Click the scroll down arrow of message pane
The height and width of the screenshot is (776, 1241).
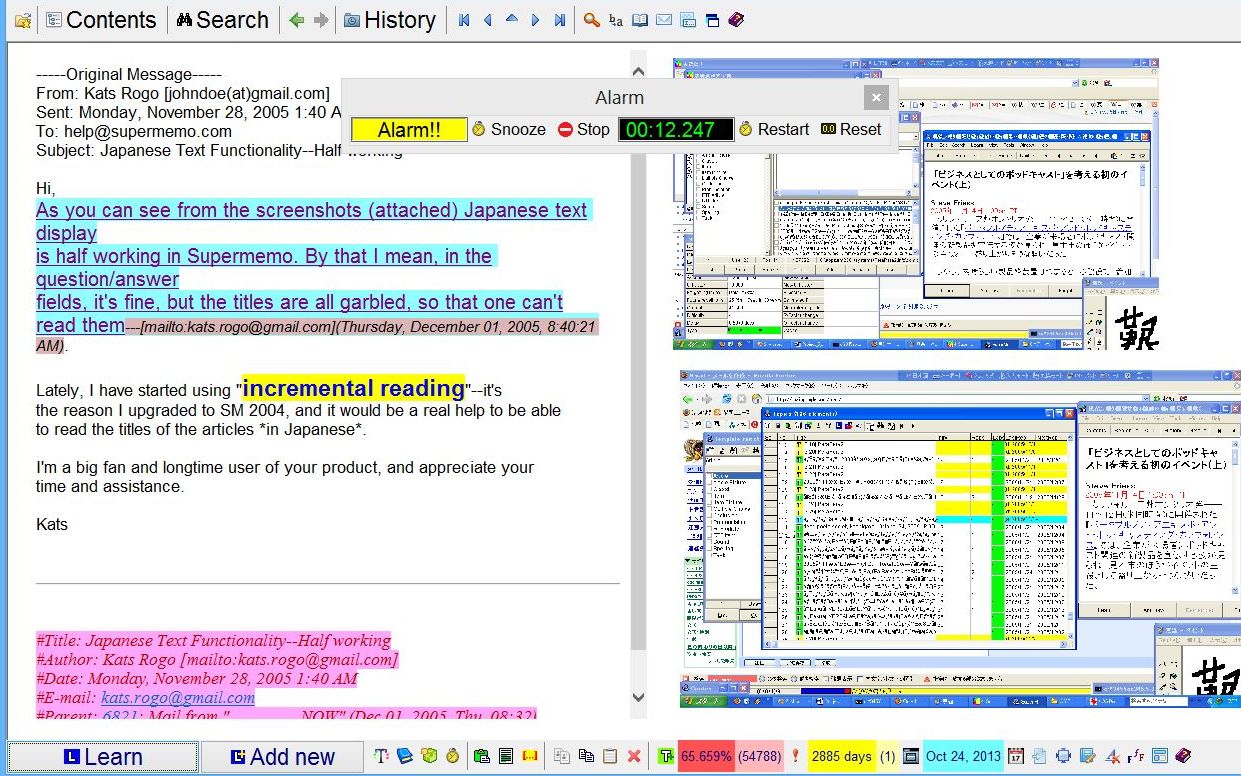coord(638,698)
